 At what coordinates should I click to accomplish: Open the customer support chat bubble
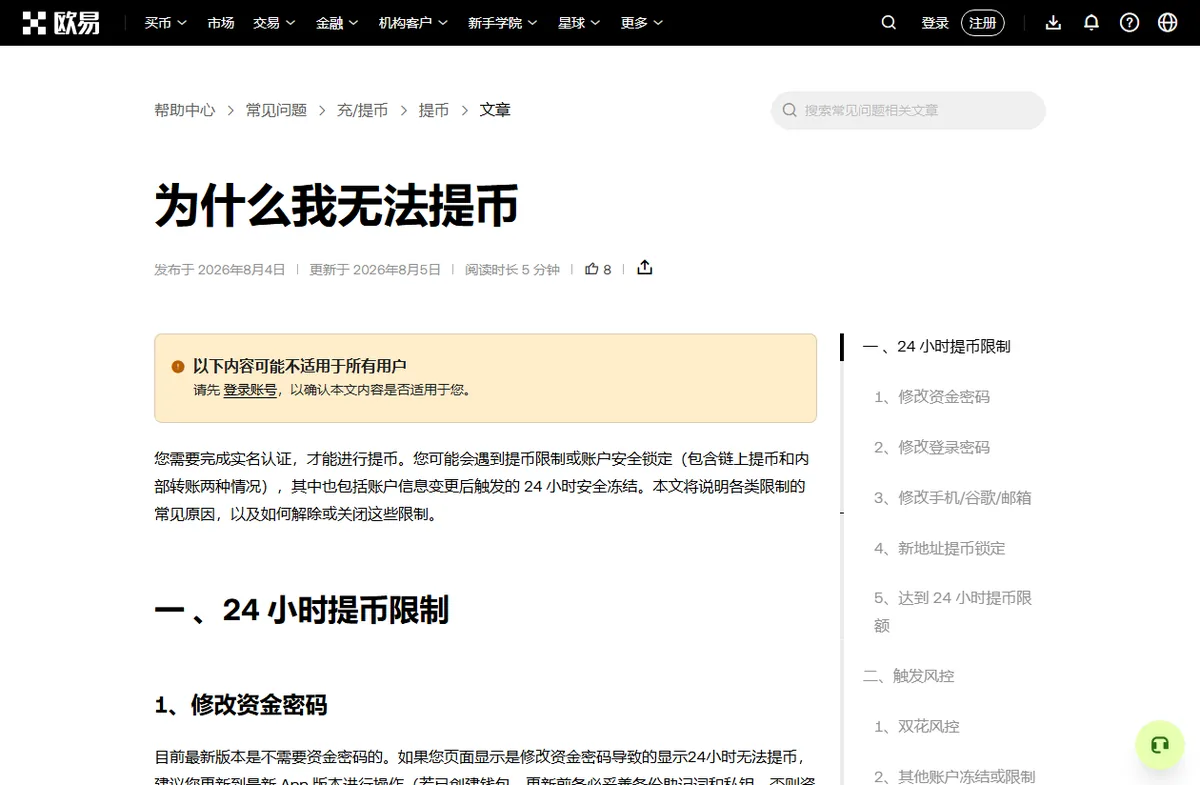1160,745
